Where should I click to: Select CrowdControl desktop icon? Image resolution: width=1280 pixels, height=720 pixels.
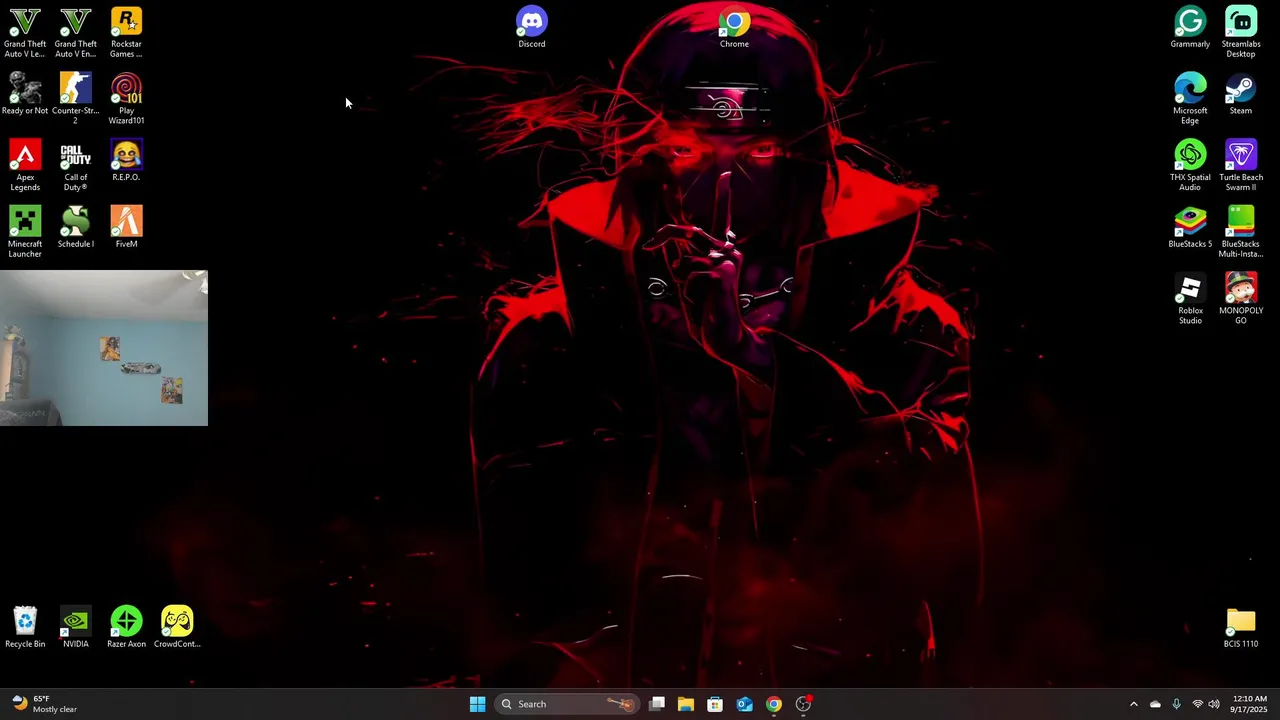click(x=177, y=628)
